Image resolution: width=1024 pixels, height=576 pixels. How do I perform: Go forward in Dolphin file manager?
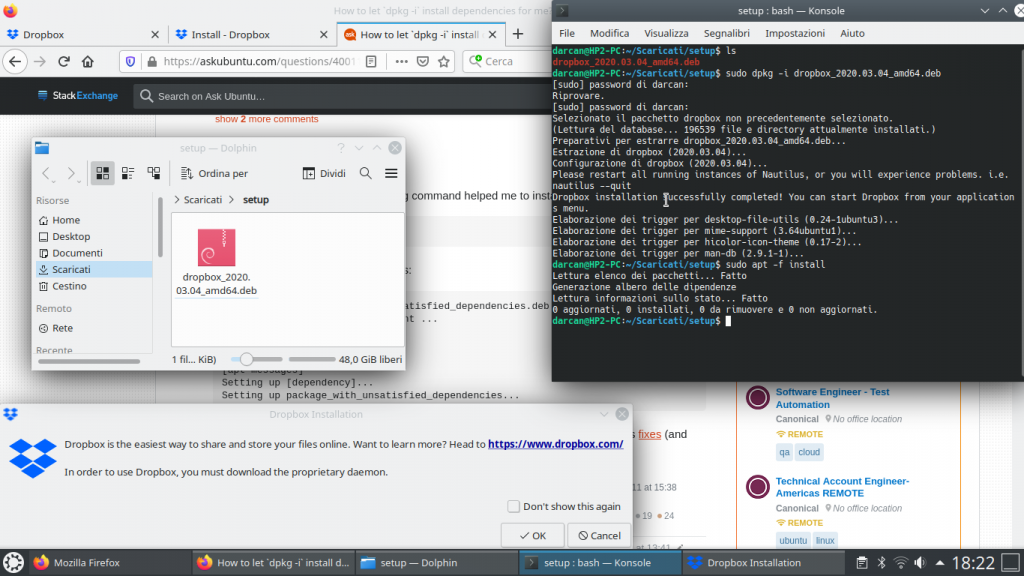(x=71, y=173)
